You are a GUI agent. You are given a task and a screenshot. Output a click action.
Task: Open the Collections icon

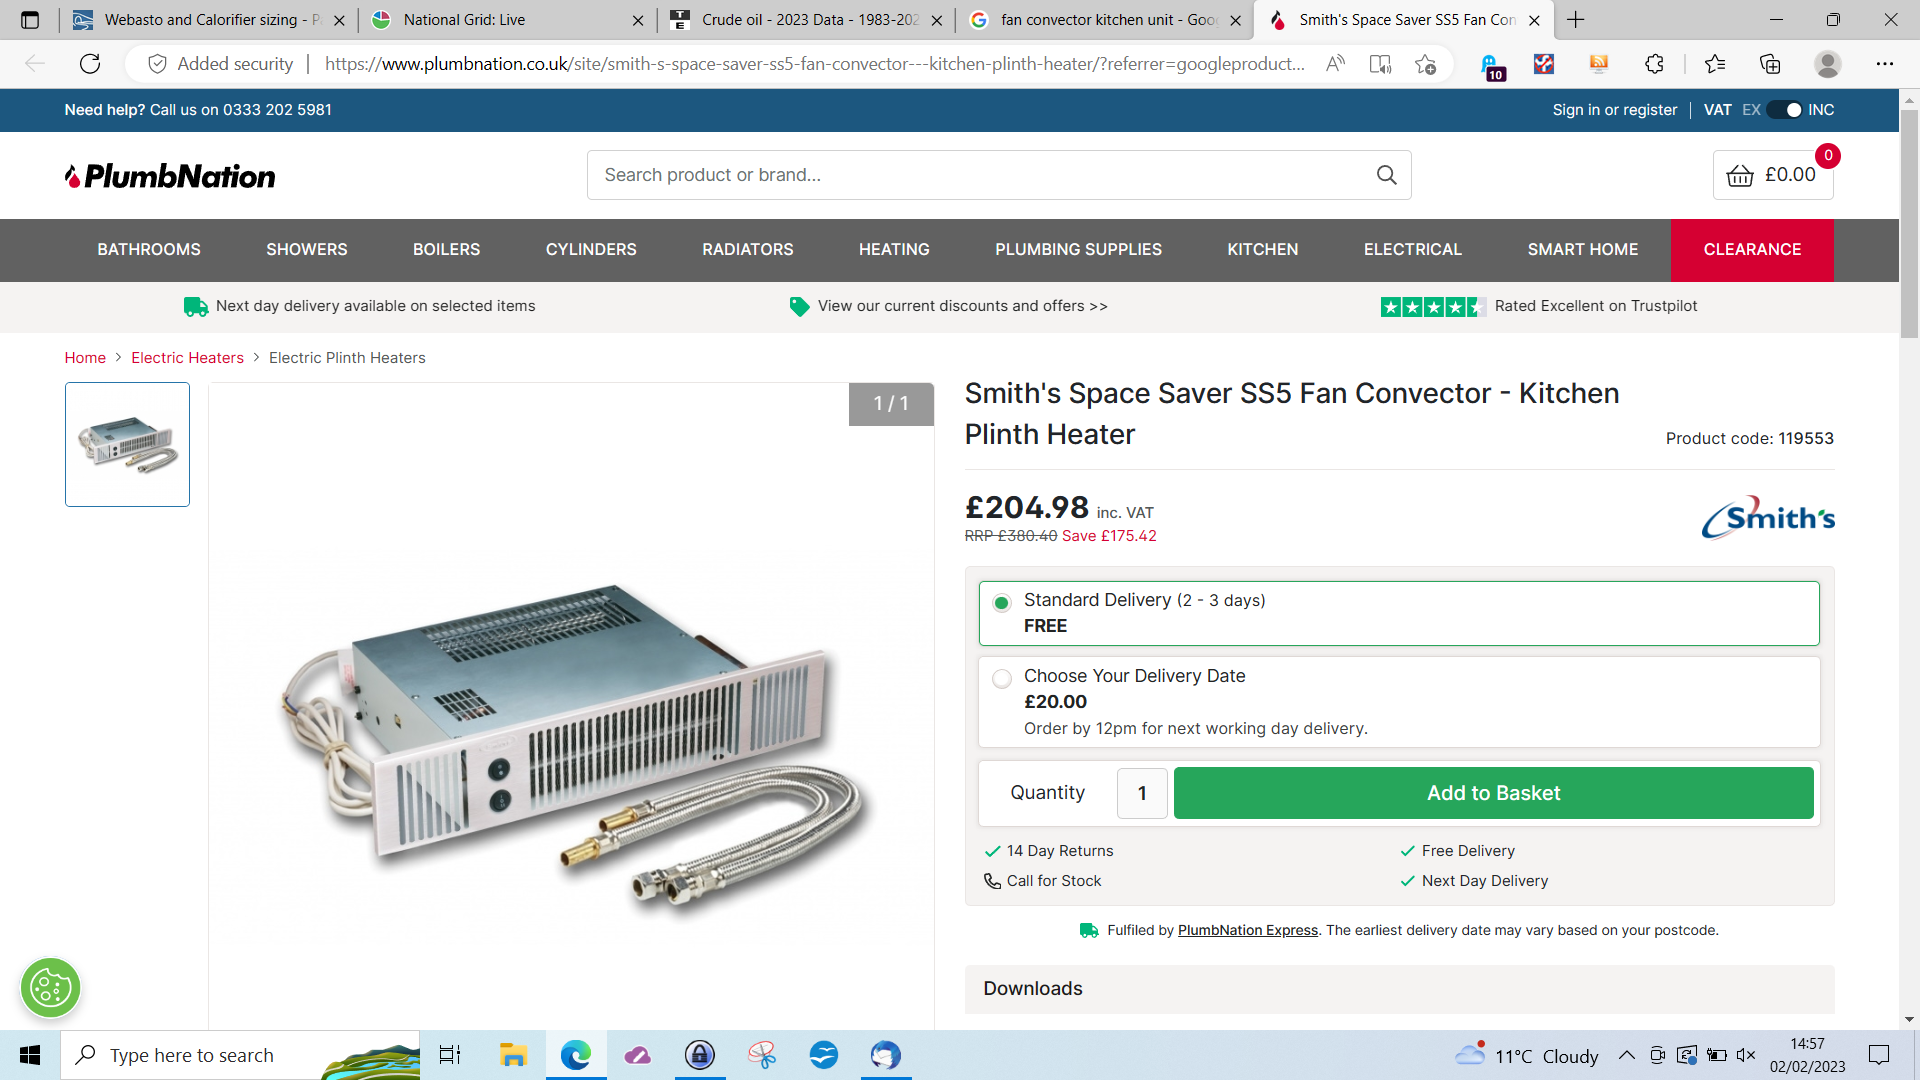pos(1770,64)
